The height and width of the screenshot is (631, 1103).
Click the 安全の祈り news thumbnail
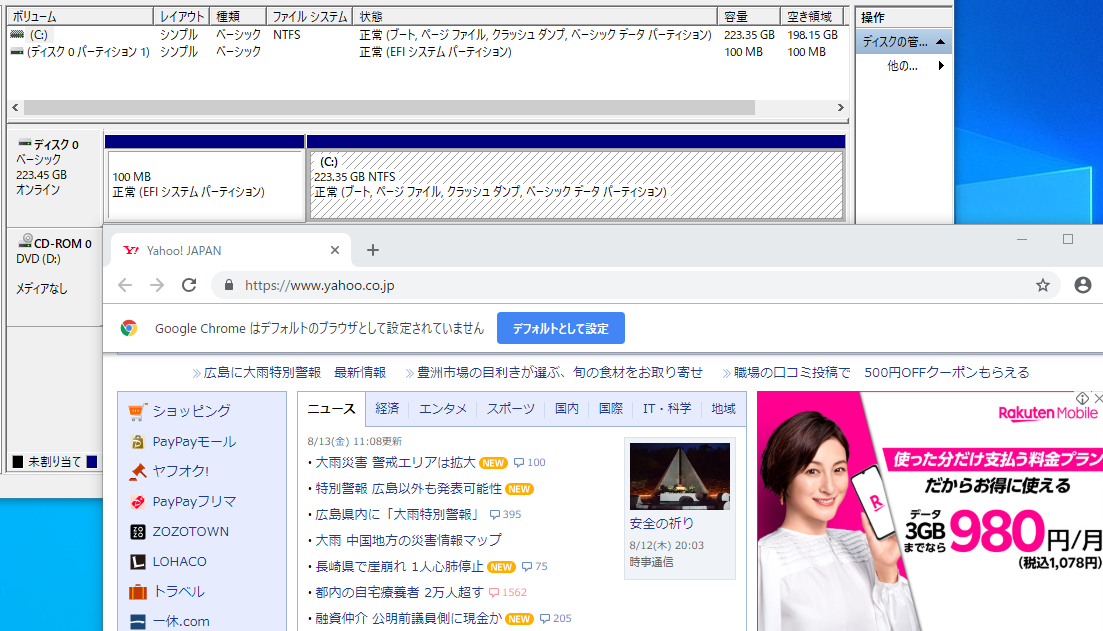680,476
